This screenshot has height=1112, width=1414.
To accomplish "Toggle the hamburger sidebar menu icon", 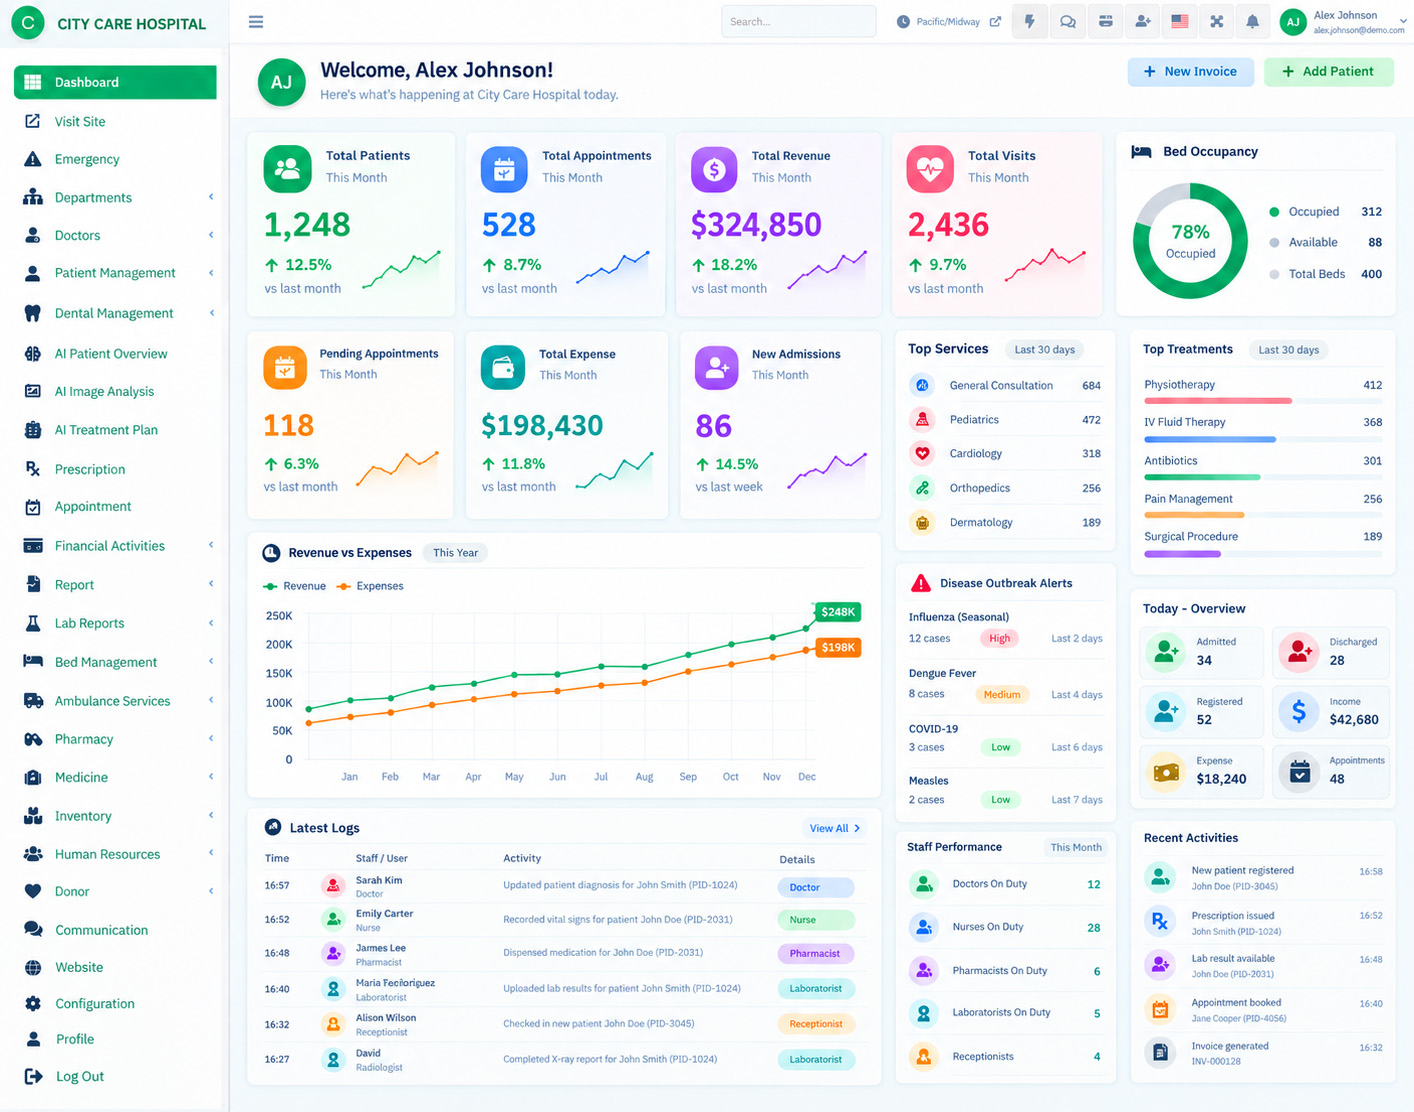I will tap(256, 22).
